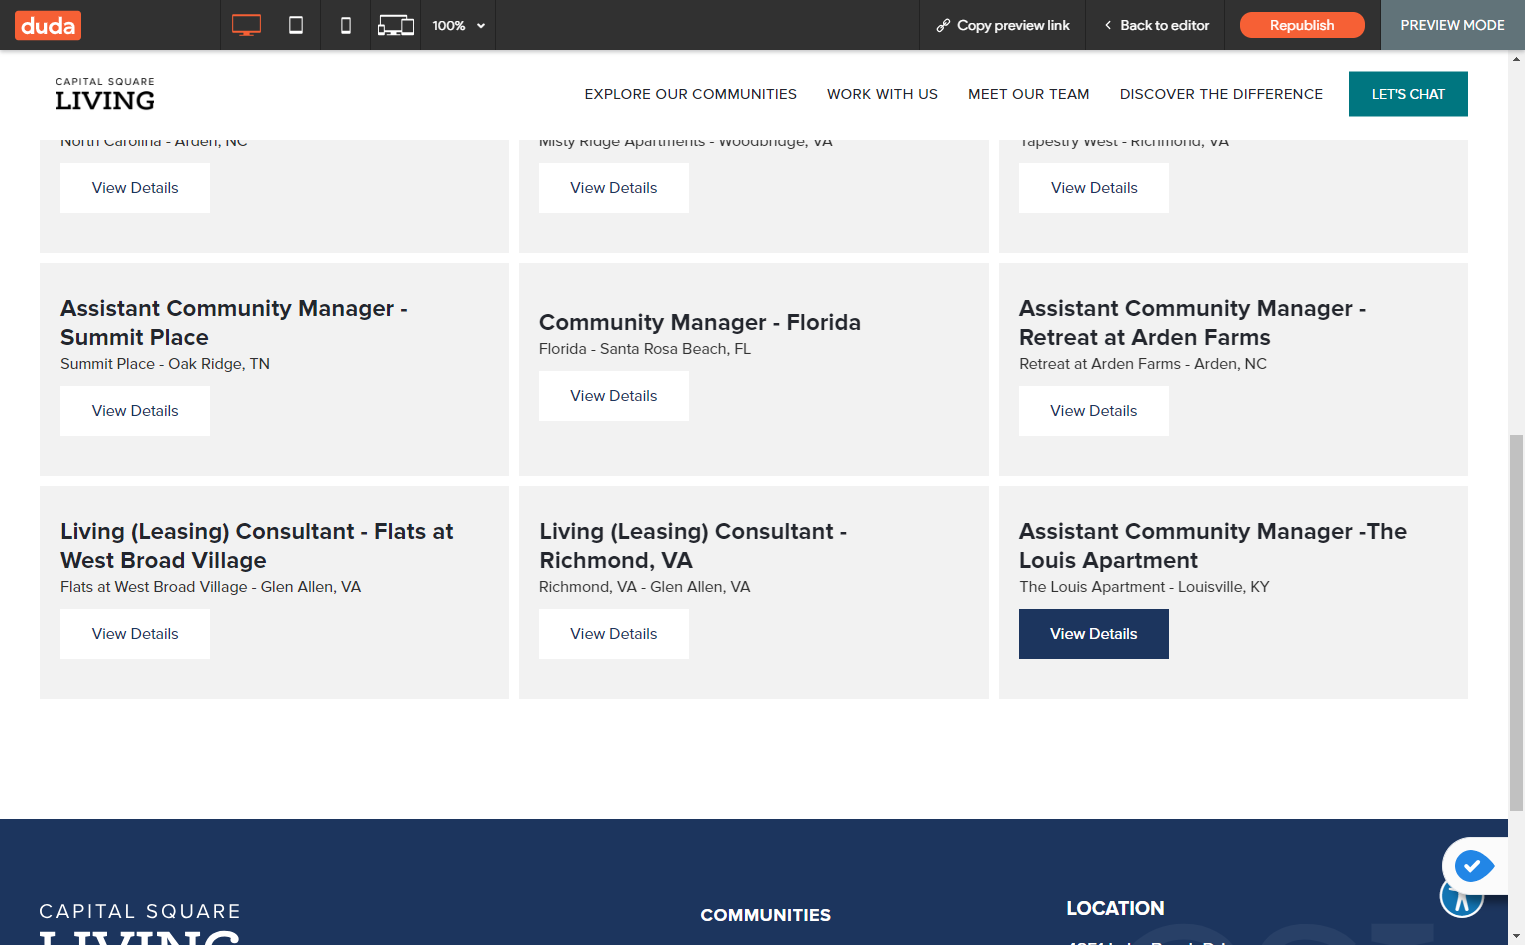View details for the Arden, NC job
This screenshot has height=945, width=1525.
pos(135,188)
